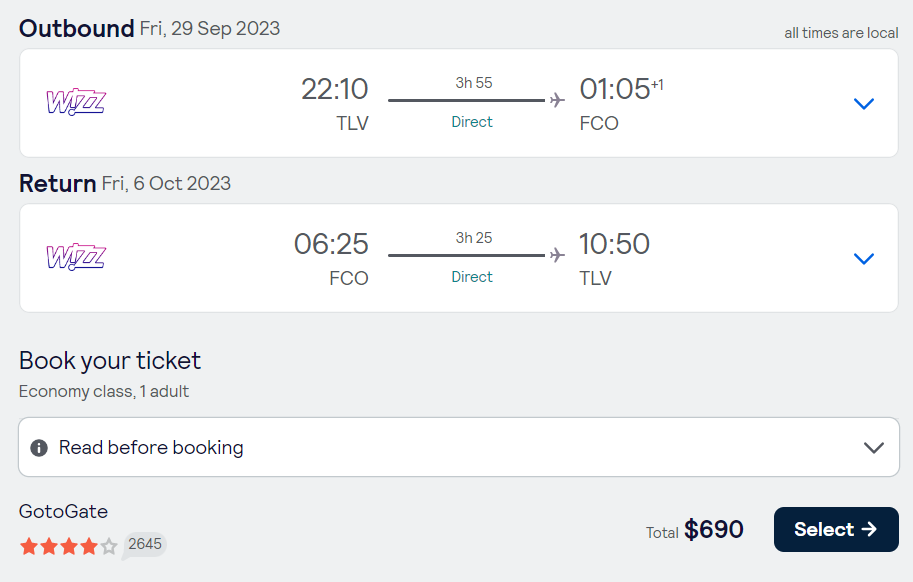913x582 pixels.
Task: Click the Wizz logo on return flight
Action: [76, 257]
